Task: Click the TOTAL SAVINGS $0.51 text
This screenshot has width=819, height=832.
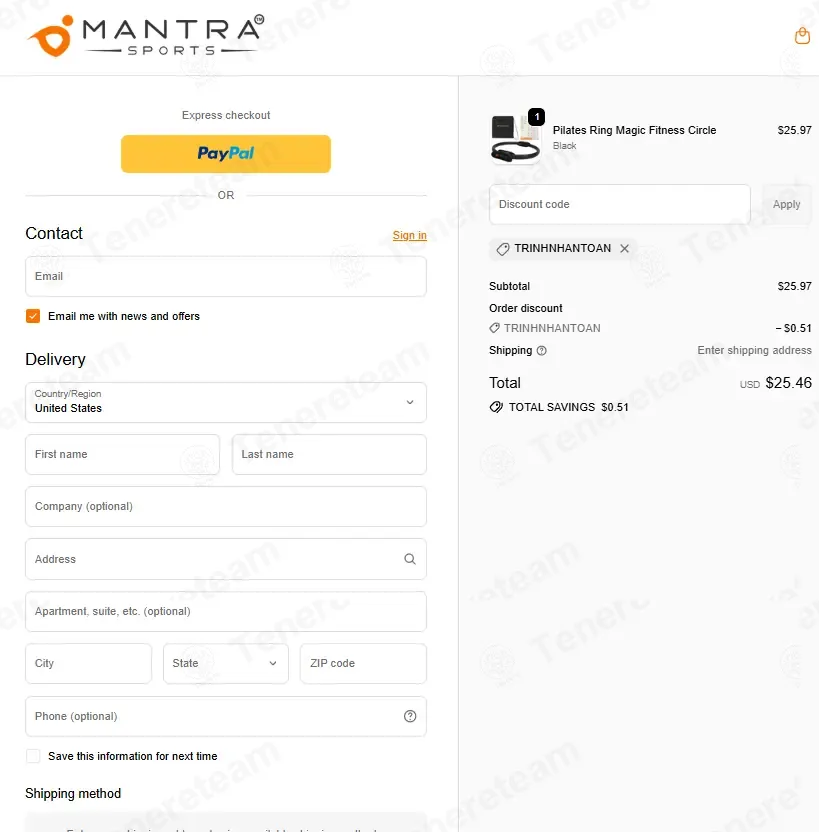Action: pos(569,407)
